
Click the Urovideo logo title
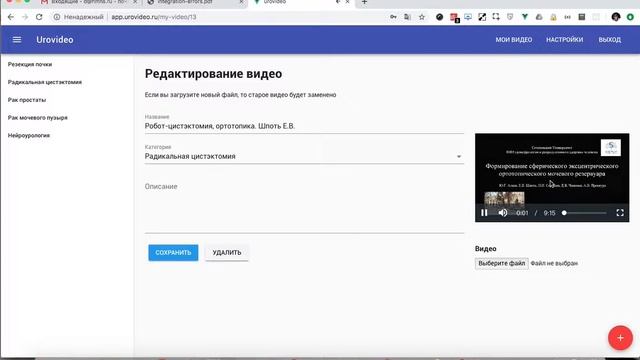(x=55, y=40)
